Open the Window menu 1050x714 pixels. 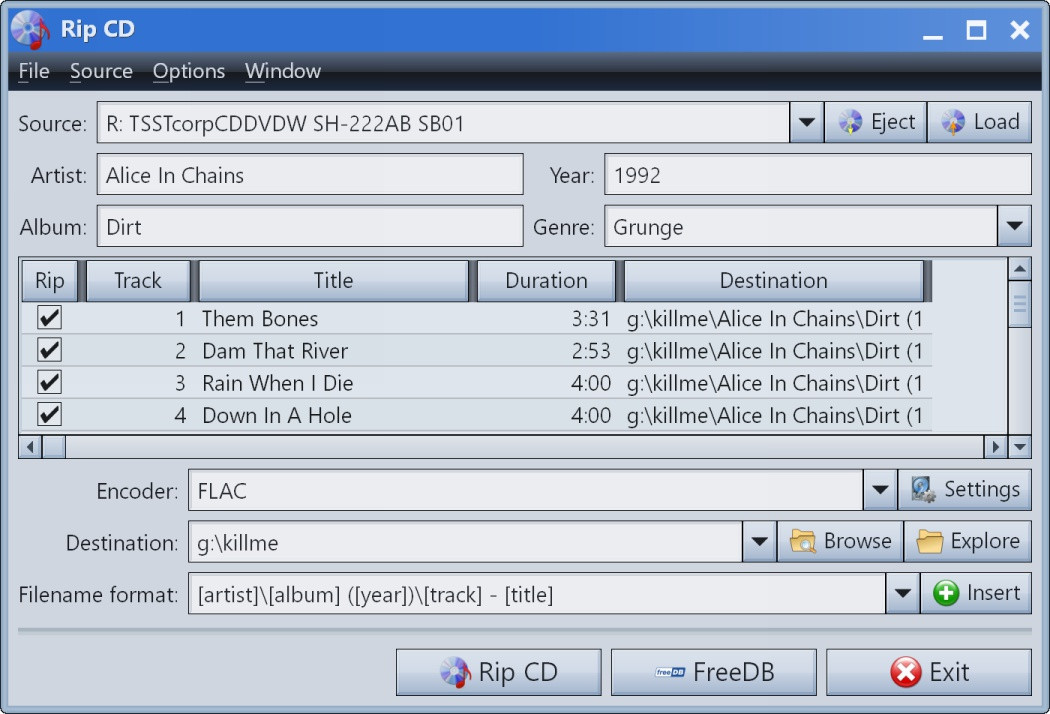283,71
